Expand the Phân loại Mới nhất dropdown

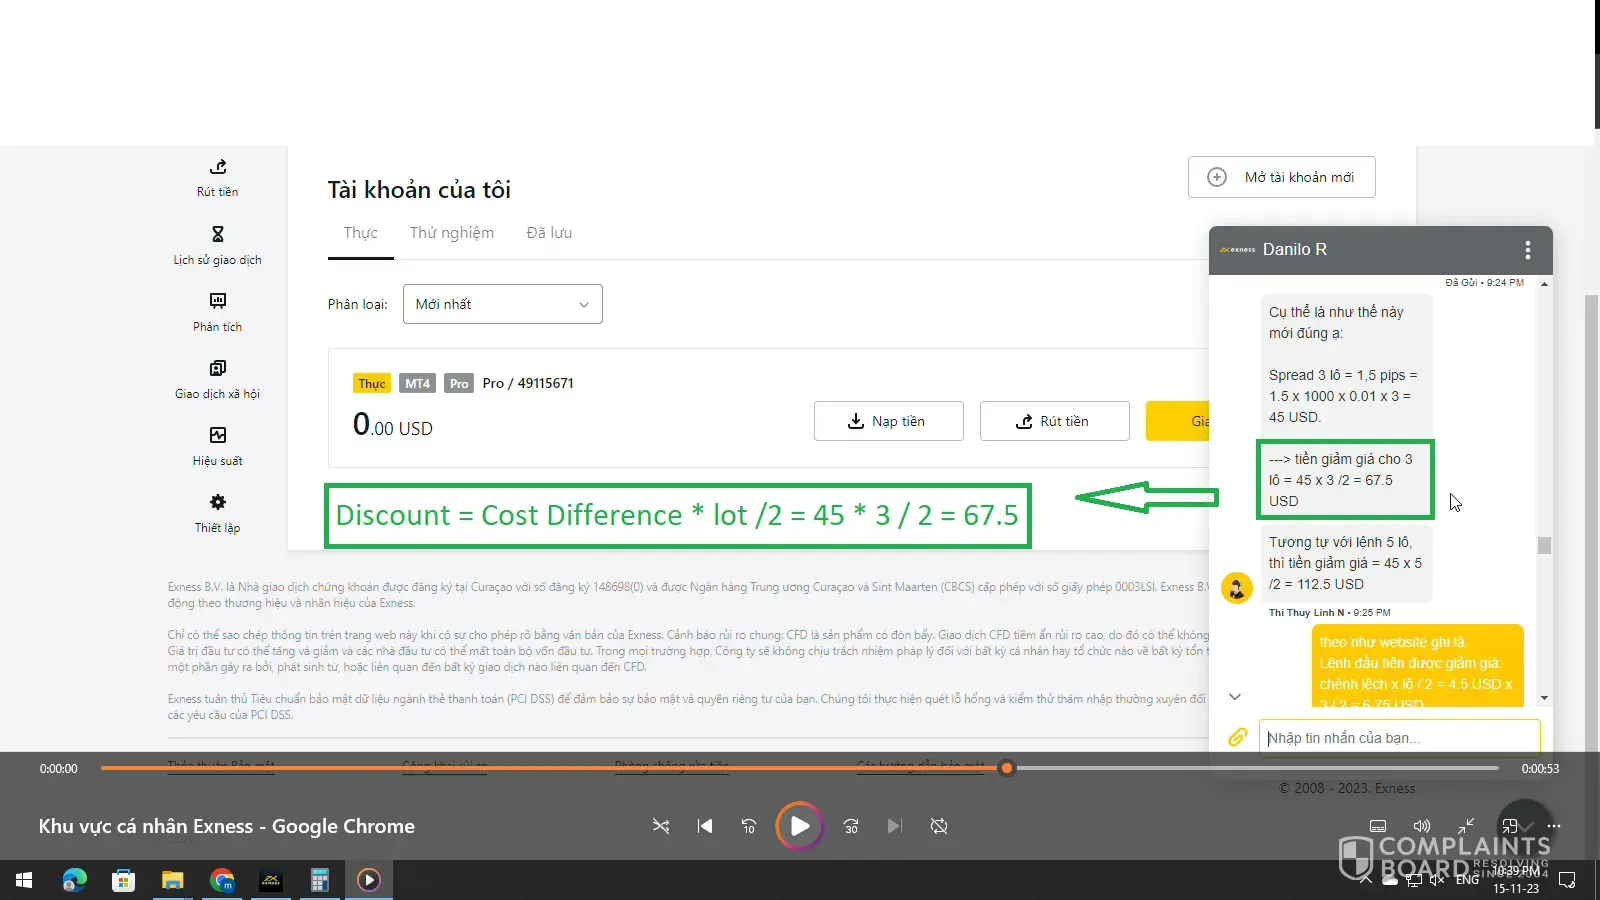pos(502,304)
